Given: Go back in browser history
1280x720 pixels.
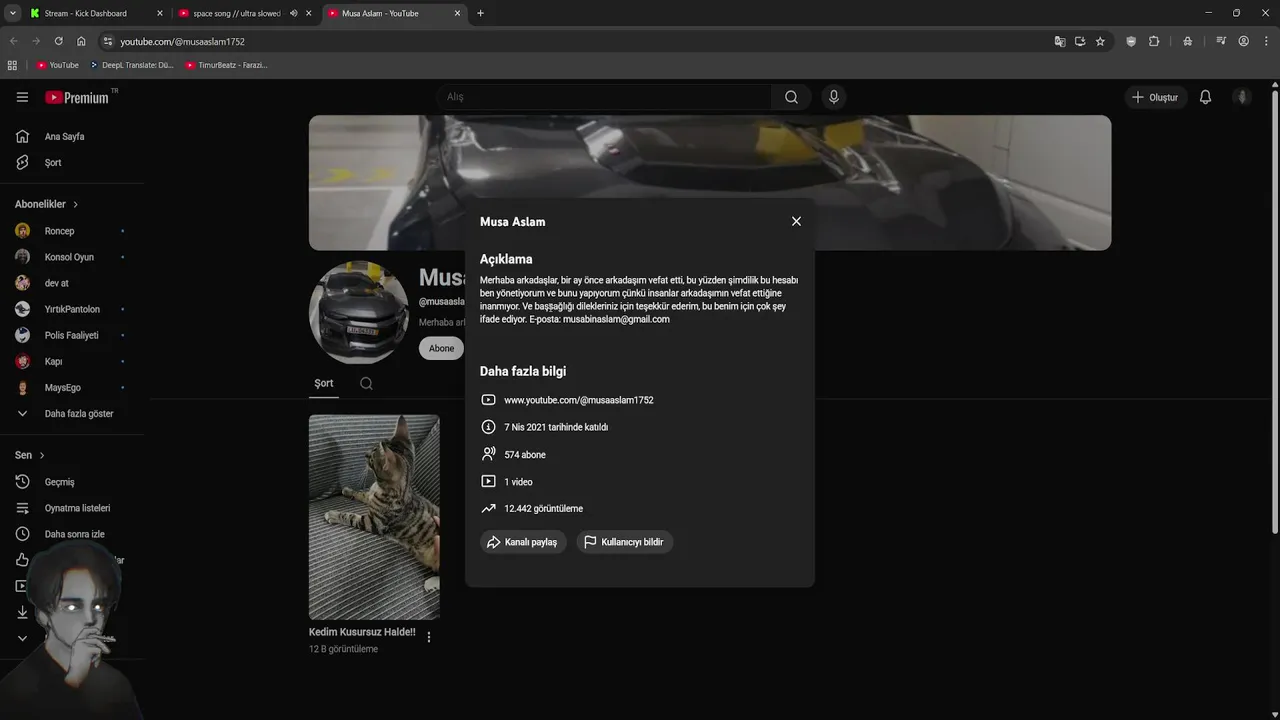Looking at the screenshot, I should 14,41.
